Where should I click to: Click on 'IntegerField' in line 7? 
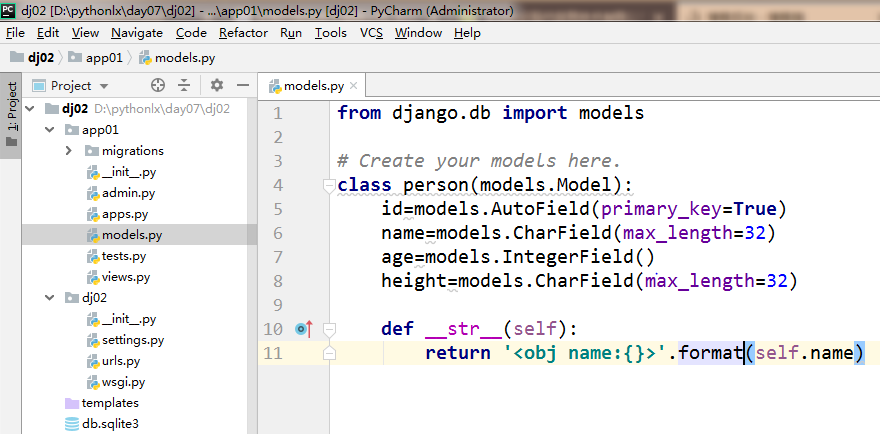568,257
